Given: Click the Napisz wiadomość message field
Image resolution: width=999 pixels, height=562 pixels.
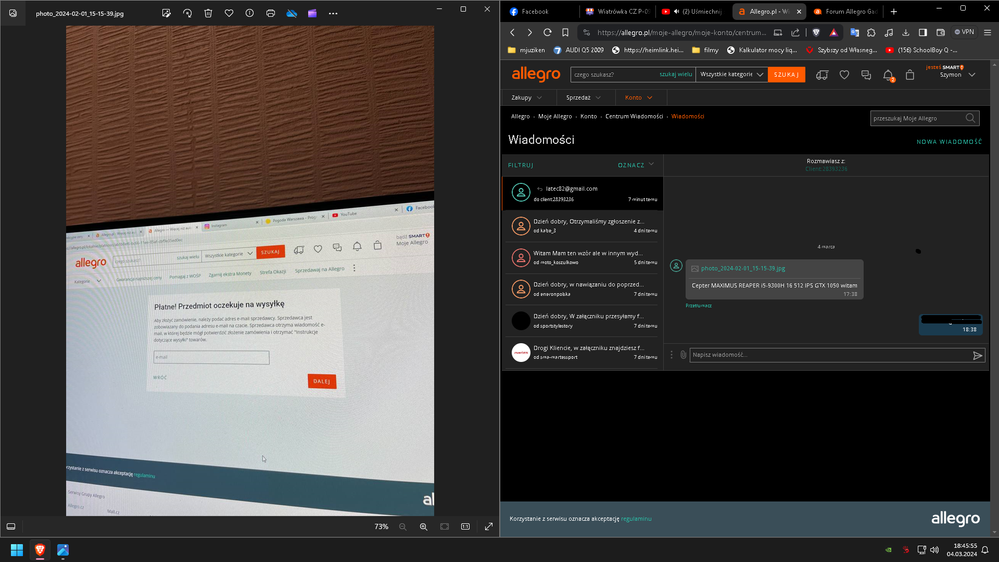Looking at the screenshot, I should coord(830,355).
